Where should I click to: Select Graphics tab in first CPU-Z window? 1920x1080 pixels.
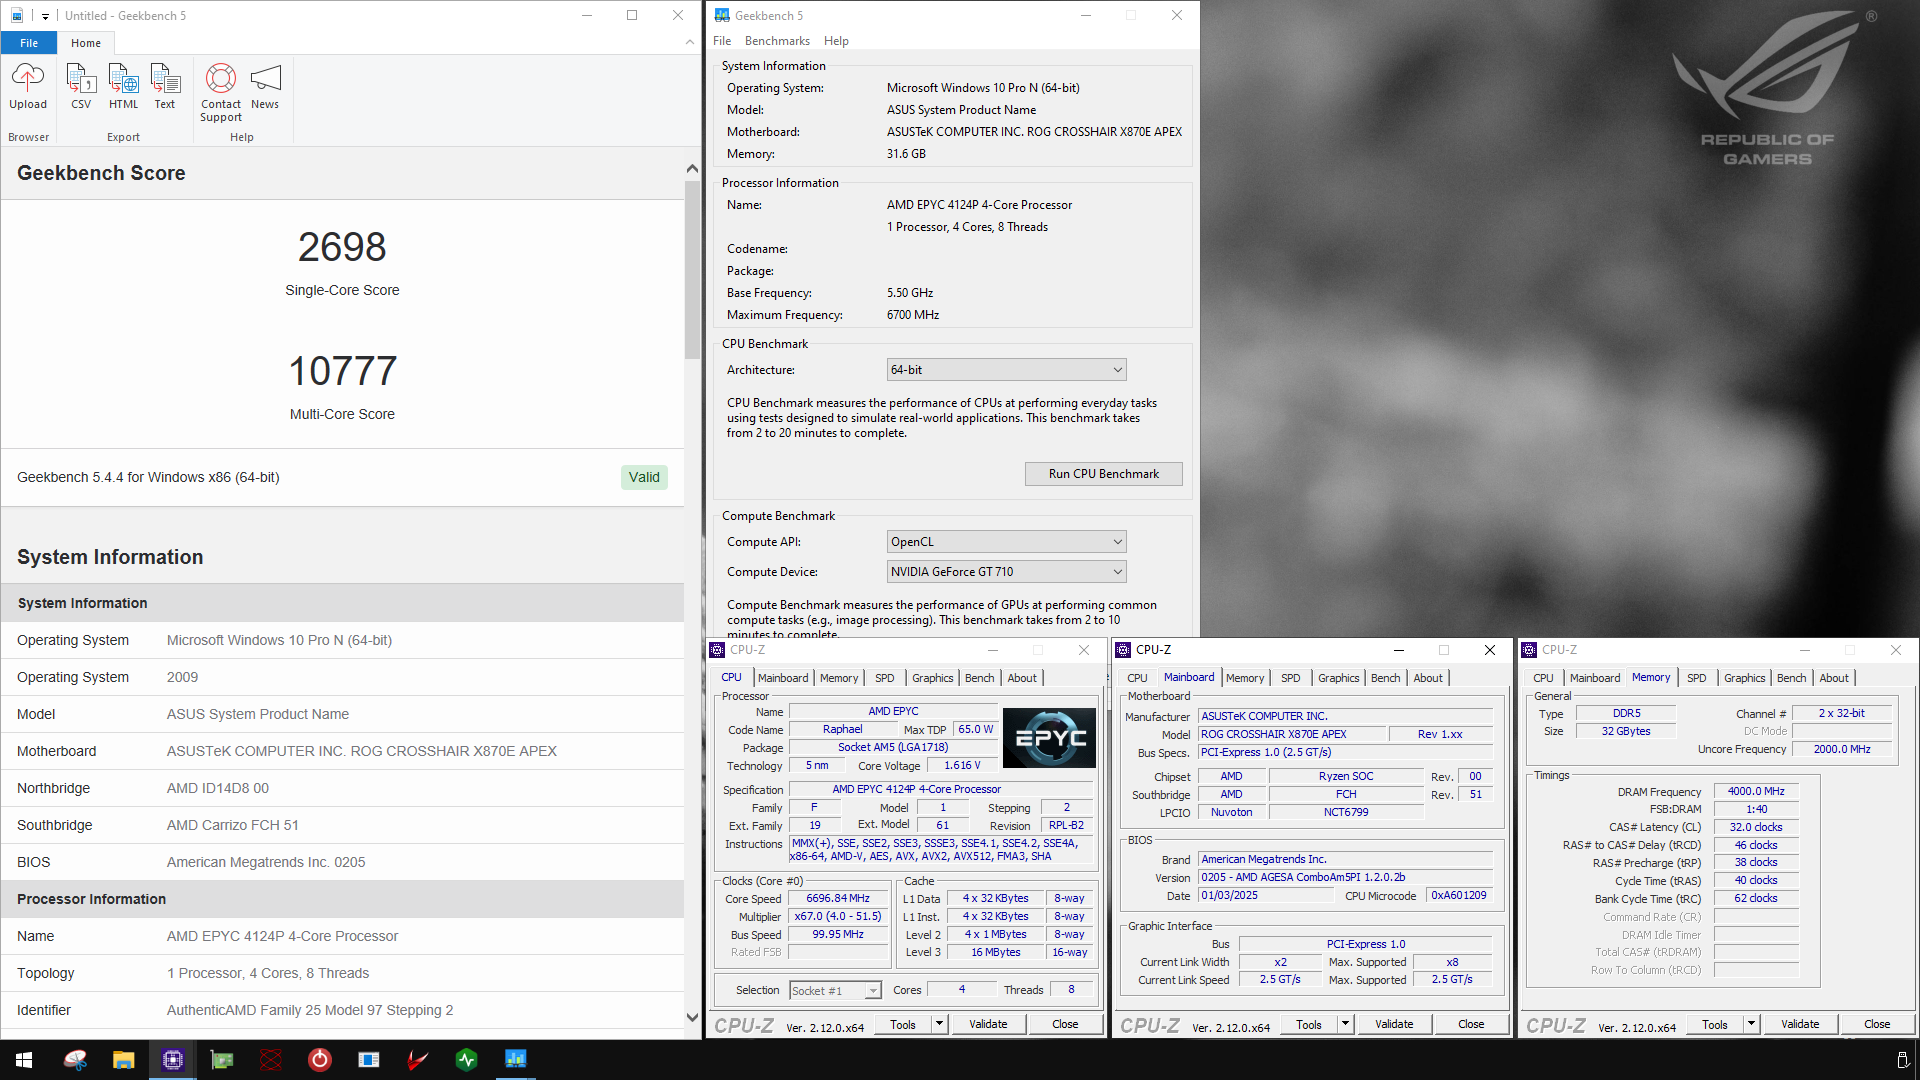(x=932, y=678)
